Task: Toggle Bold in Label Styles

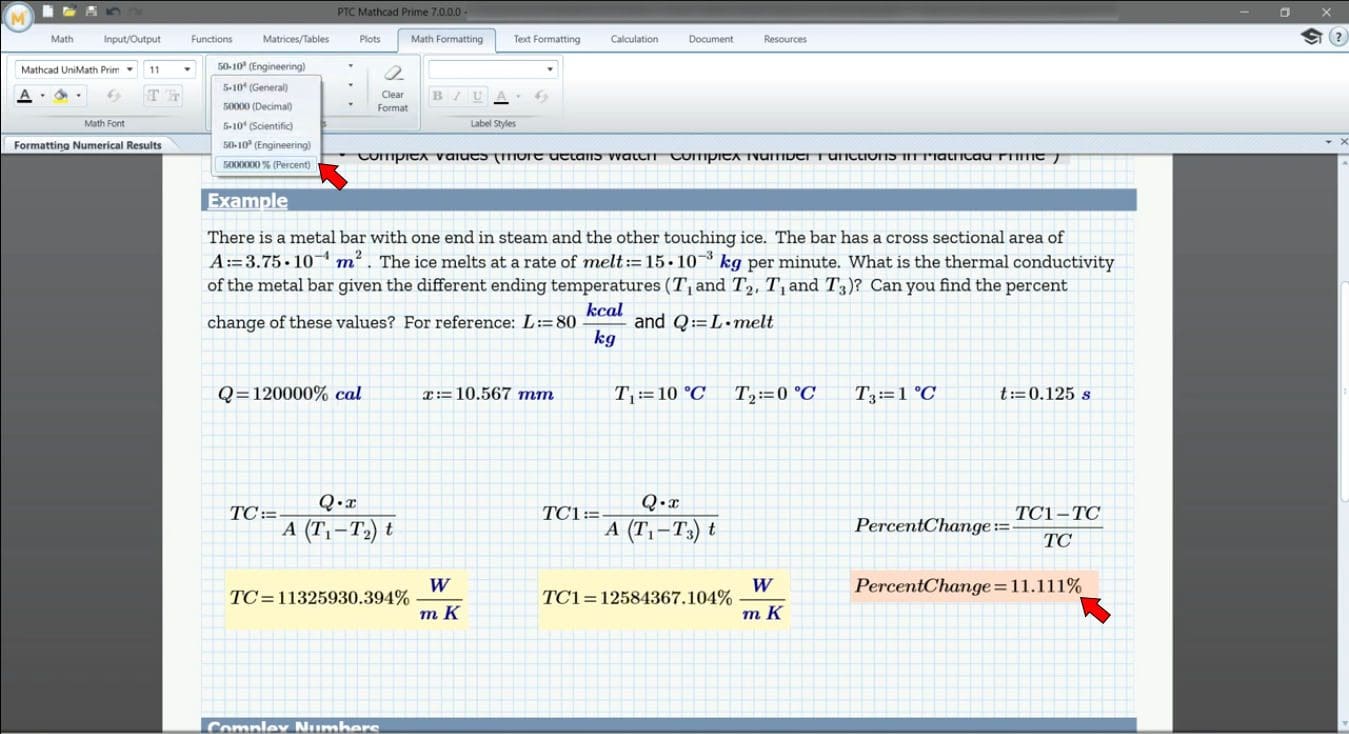Action: [x=437, y=96]
